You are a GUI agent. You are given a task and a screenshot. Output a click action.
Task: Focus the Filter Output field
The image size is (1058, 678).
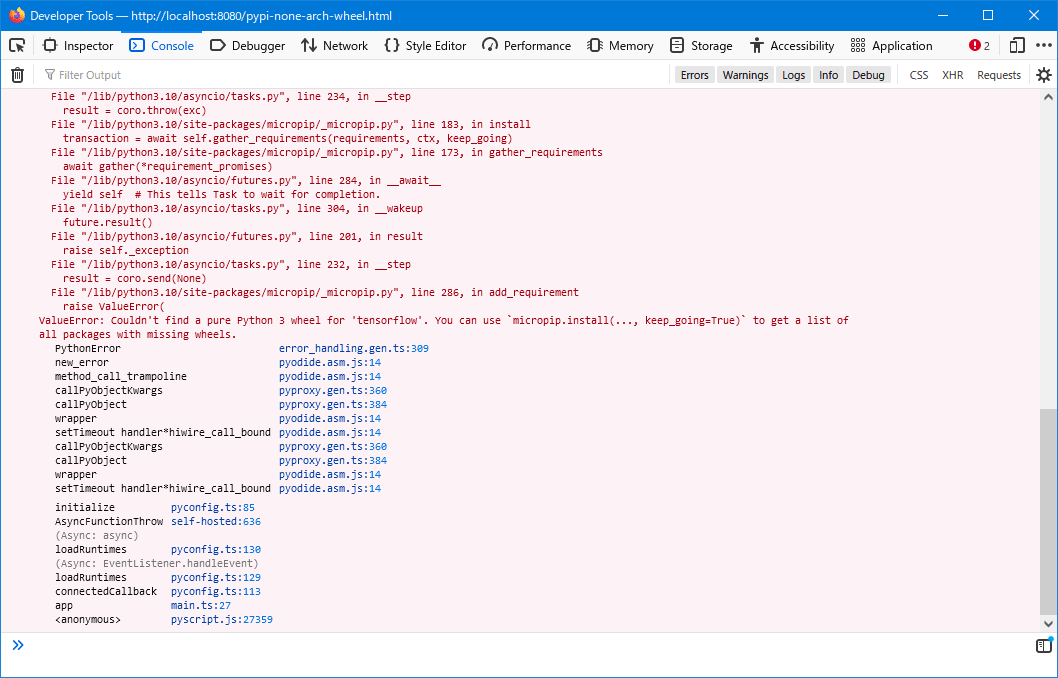click(354, 75)
